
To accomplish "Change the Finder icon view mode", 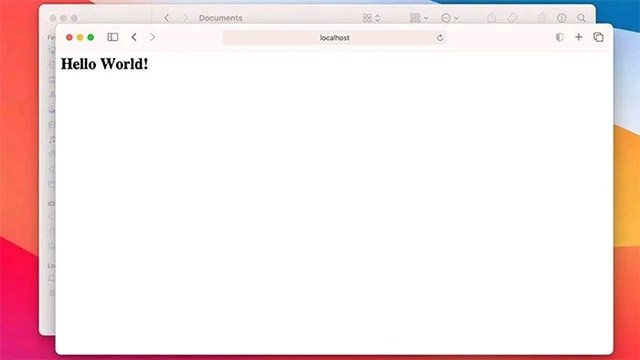I will click(371, 18).
